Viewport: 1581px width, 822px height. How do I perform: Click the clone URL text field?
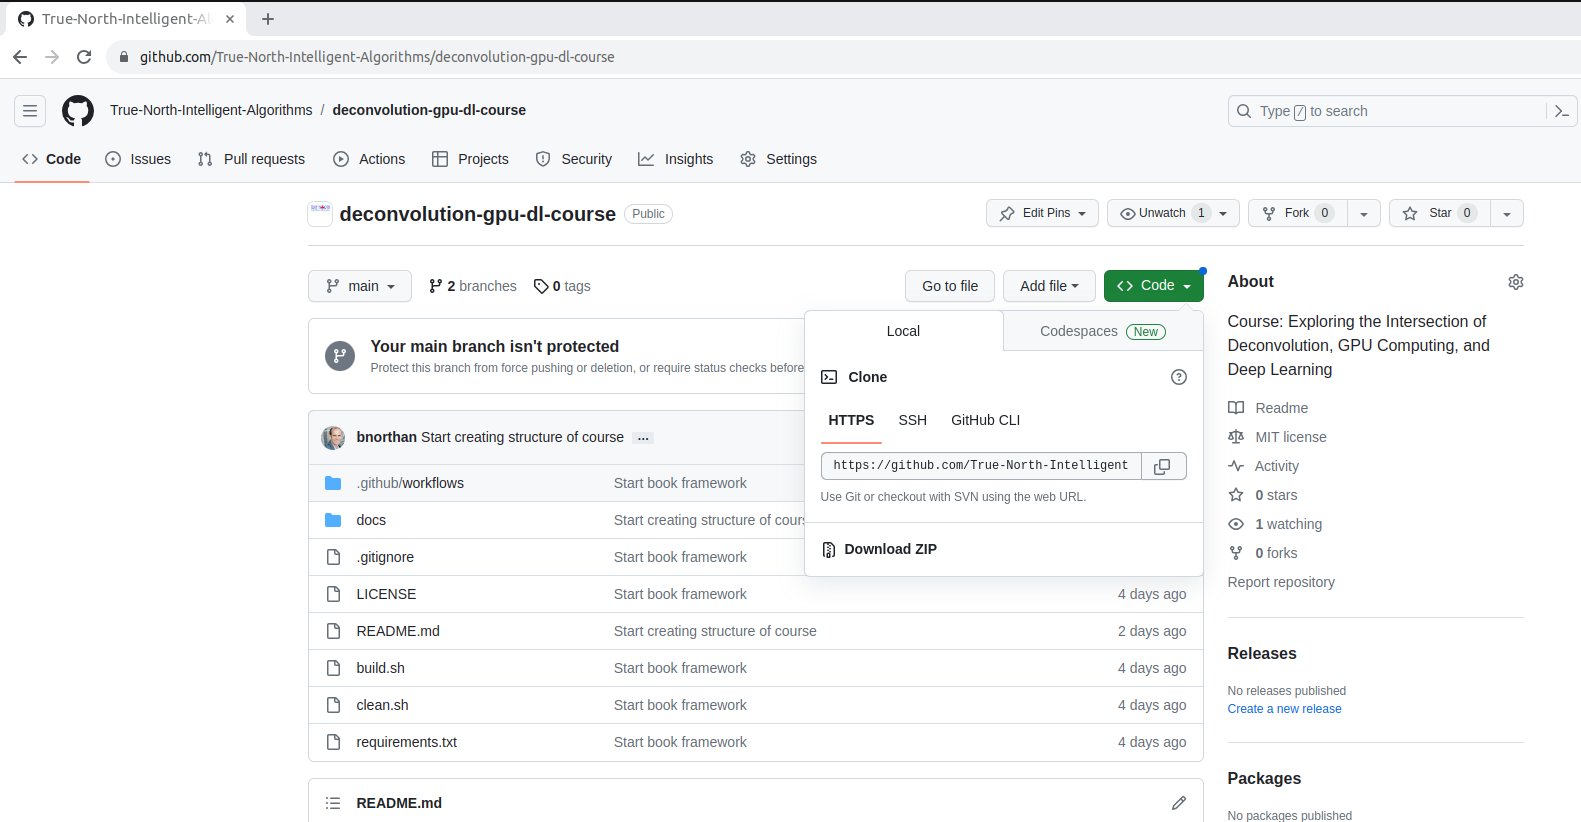[x=981, y=466]
